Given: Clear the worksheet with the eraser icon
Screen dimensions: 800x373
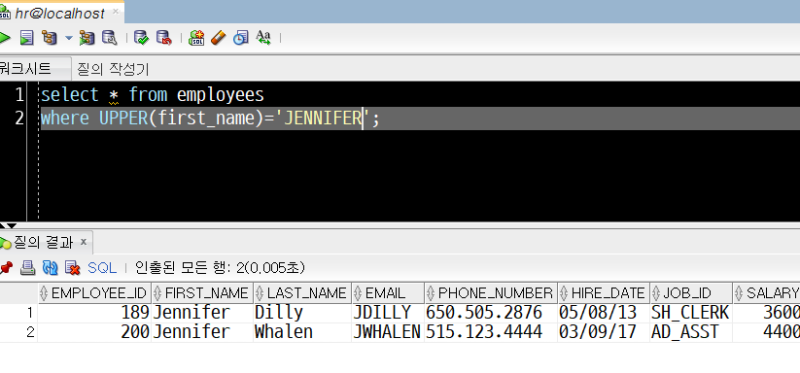Looking at the screenshot, I should [x=218, y=38].
